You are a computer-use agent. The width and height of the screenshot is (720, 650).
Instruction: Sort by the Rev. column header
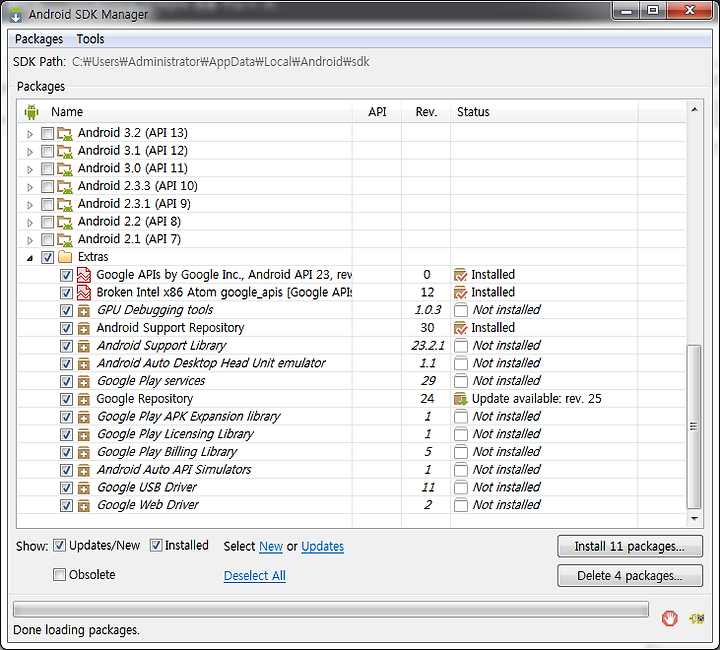tap(426, 112)
